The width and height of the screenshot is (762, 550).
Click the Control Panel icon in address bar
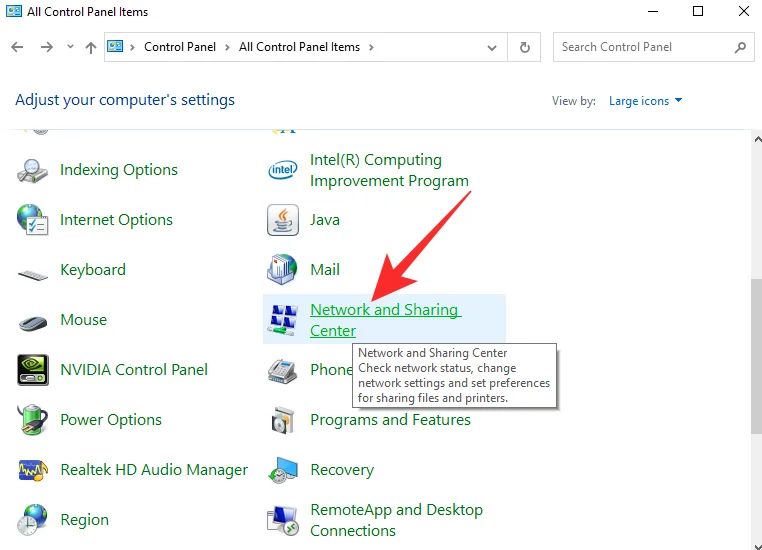115,47
